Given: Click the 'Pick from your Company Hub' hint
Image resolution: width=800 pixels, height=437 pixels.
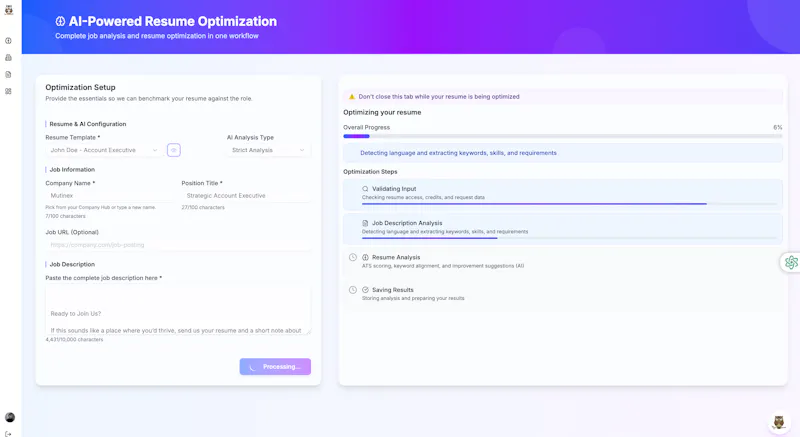Looking at the screenshot, I should (x=101, y=208).
